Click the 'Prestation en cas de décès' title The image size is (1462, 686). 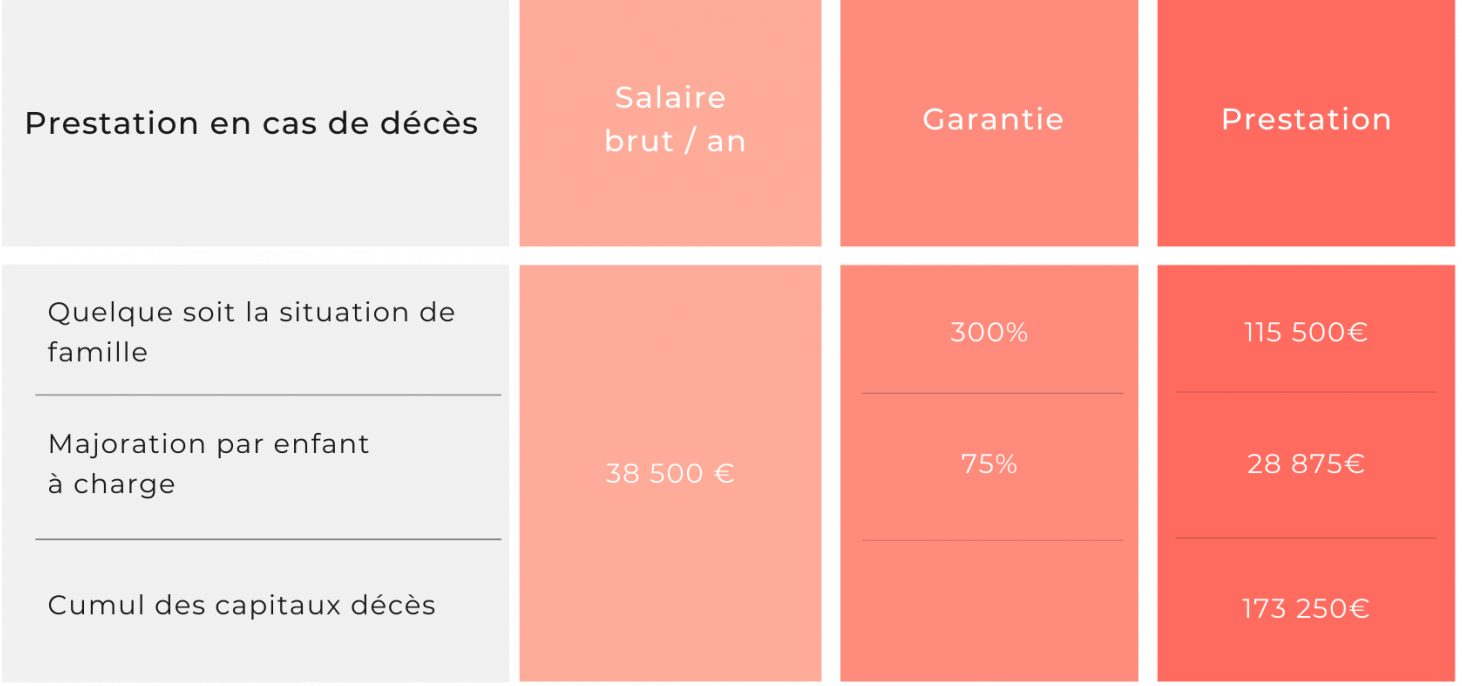pos(251,124)
